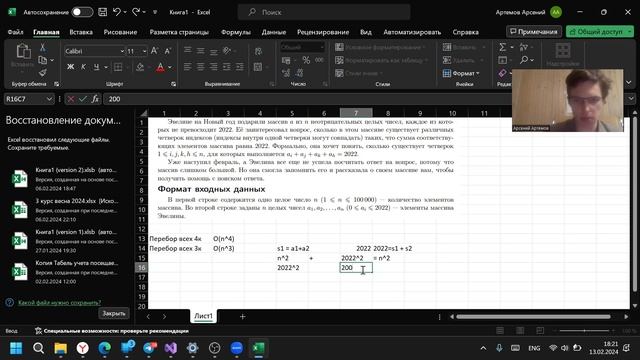
Task: Click the font color red A swatch
Action: (160, 67)
